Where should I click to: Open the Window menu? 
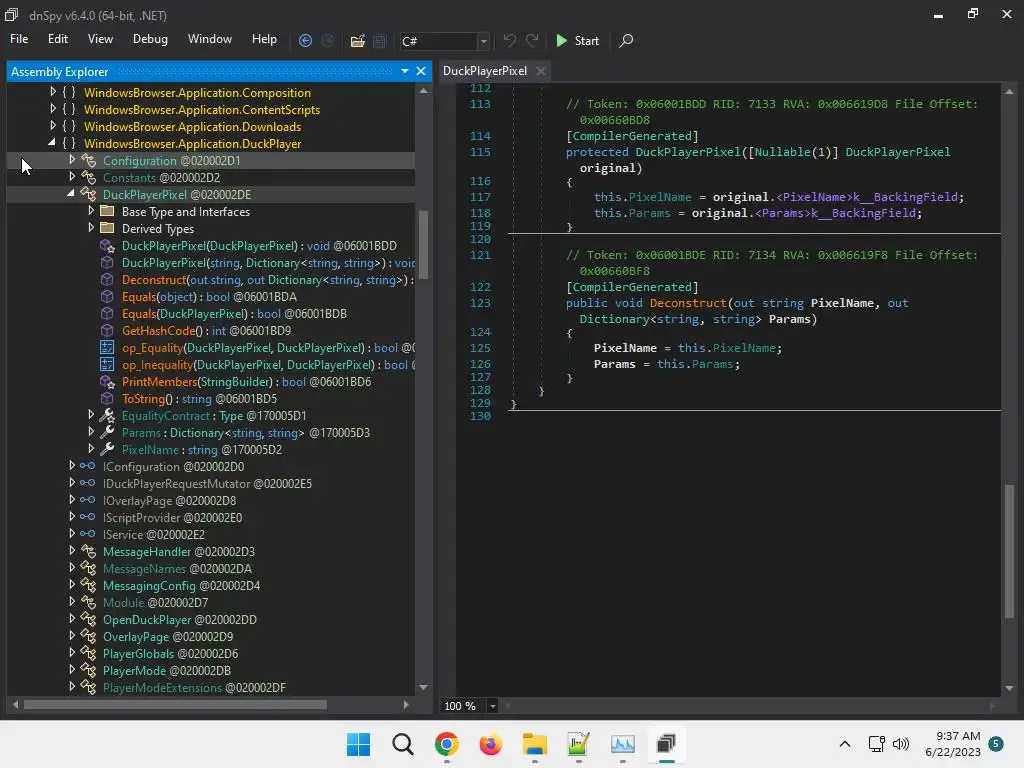pos(210,39)
